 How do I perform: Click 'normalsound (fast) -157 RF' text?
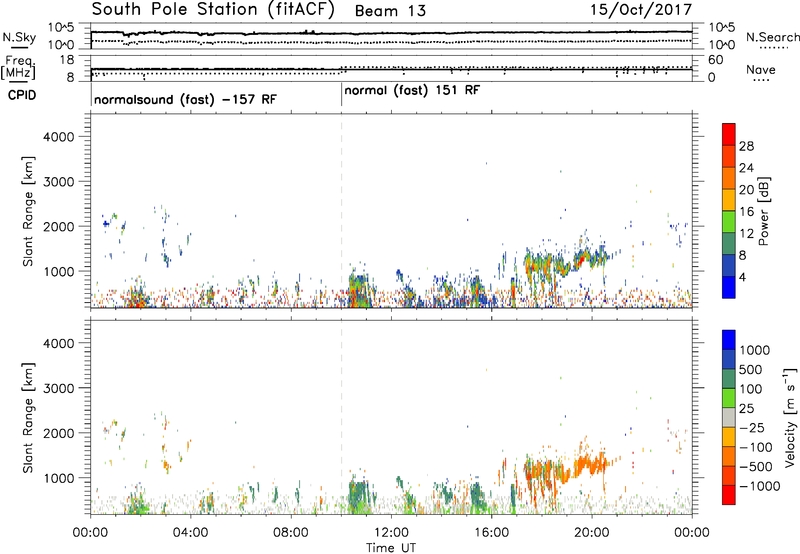(185, 99)
